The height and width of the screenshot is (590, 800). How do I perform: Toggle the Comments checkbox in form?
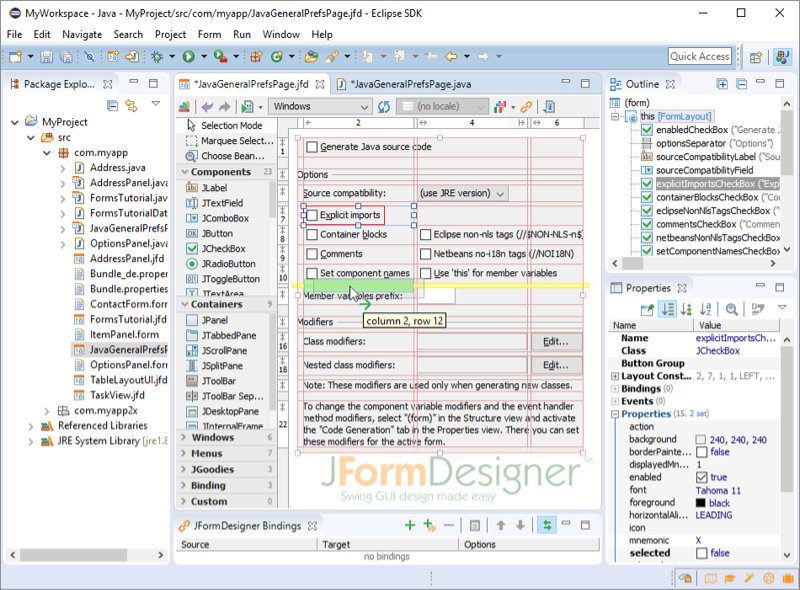coord(312,254)
